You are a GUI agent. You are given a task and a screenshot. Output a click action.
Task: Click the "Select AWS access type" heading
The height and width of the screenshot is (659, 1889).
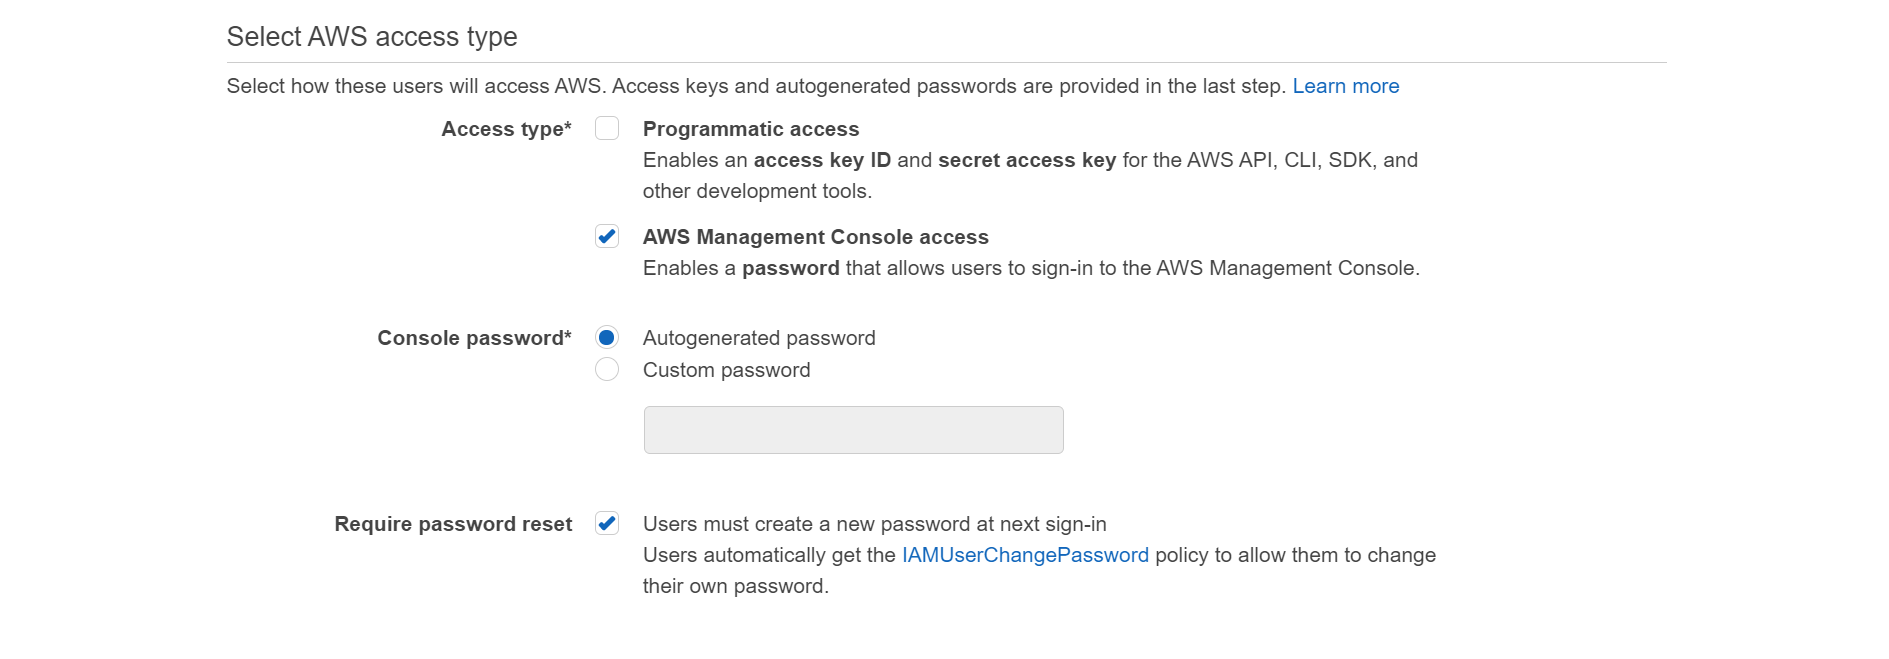[372, 37]
